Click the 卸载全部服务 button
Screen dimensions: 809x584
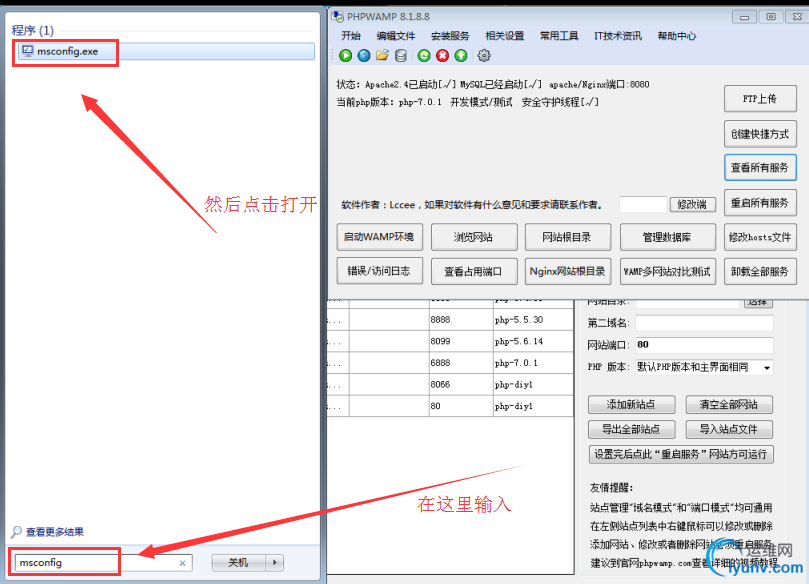click(760, 271)
